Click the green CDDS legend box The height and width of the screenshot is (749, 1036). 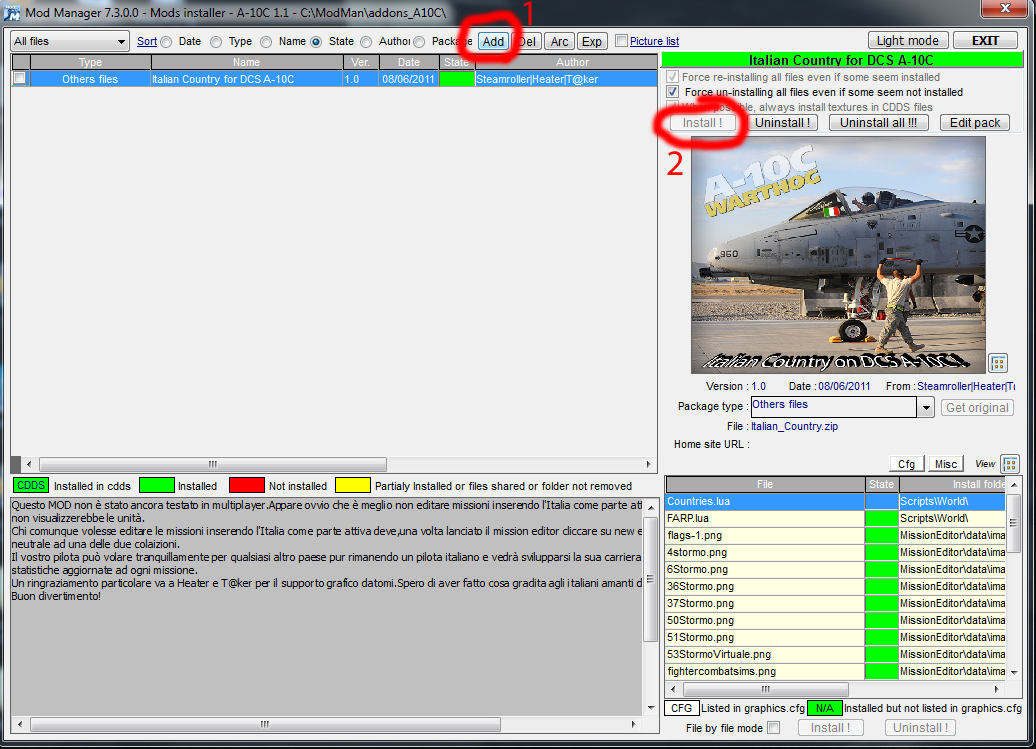30,485
